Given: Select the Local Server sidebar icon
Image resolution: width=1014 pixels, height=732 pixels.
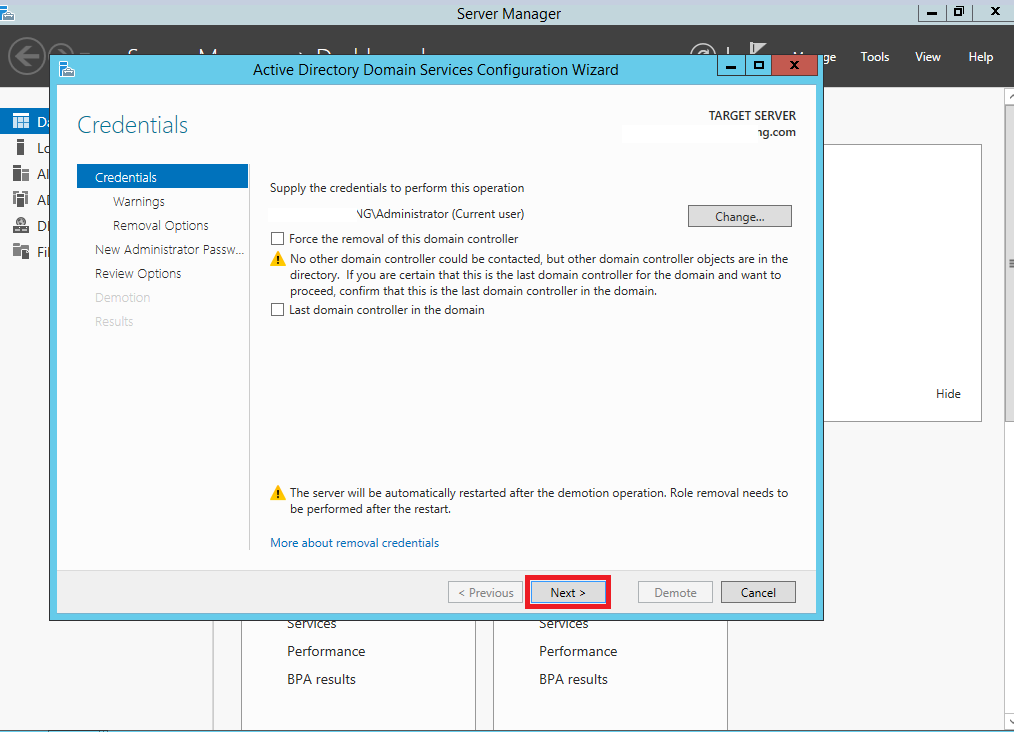Looking at the screenshot, I should 20,147.
